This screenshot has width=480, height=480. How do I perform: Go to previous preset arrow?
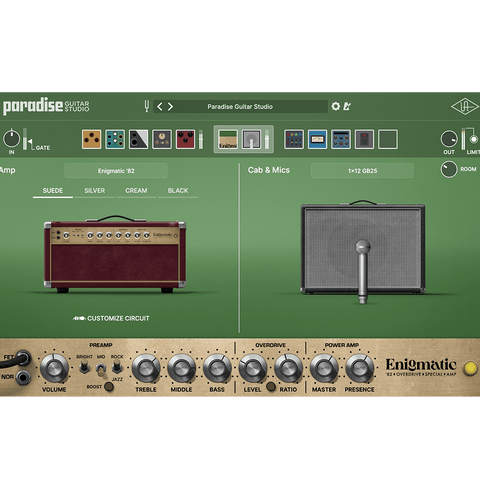(160, 107)
